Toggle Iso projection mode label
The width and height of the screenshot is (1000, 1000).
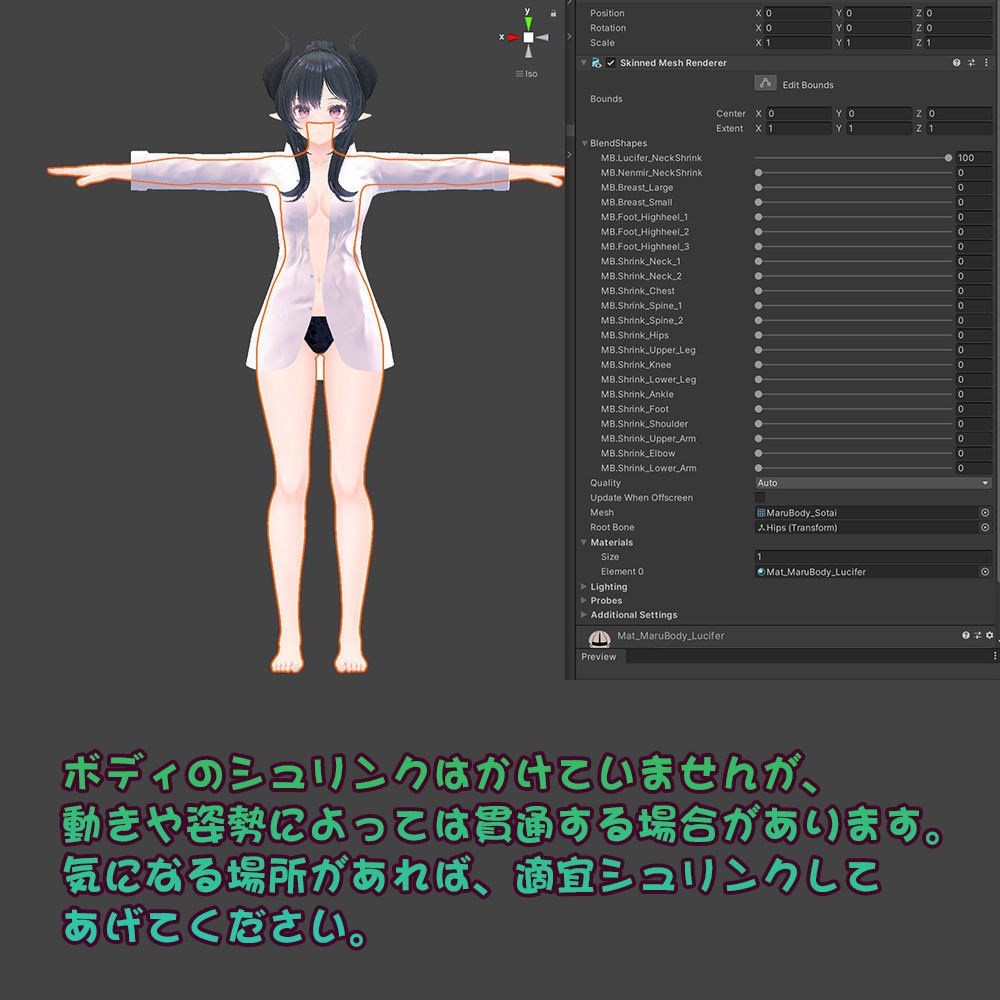coord(527,74)
